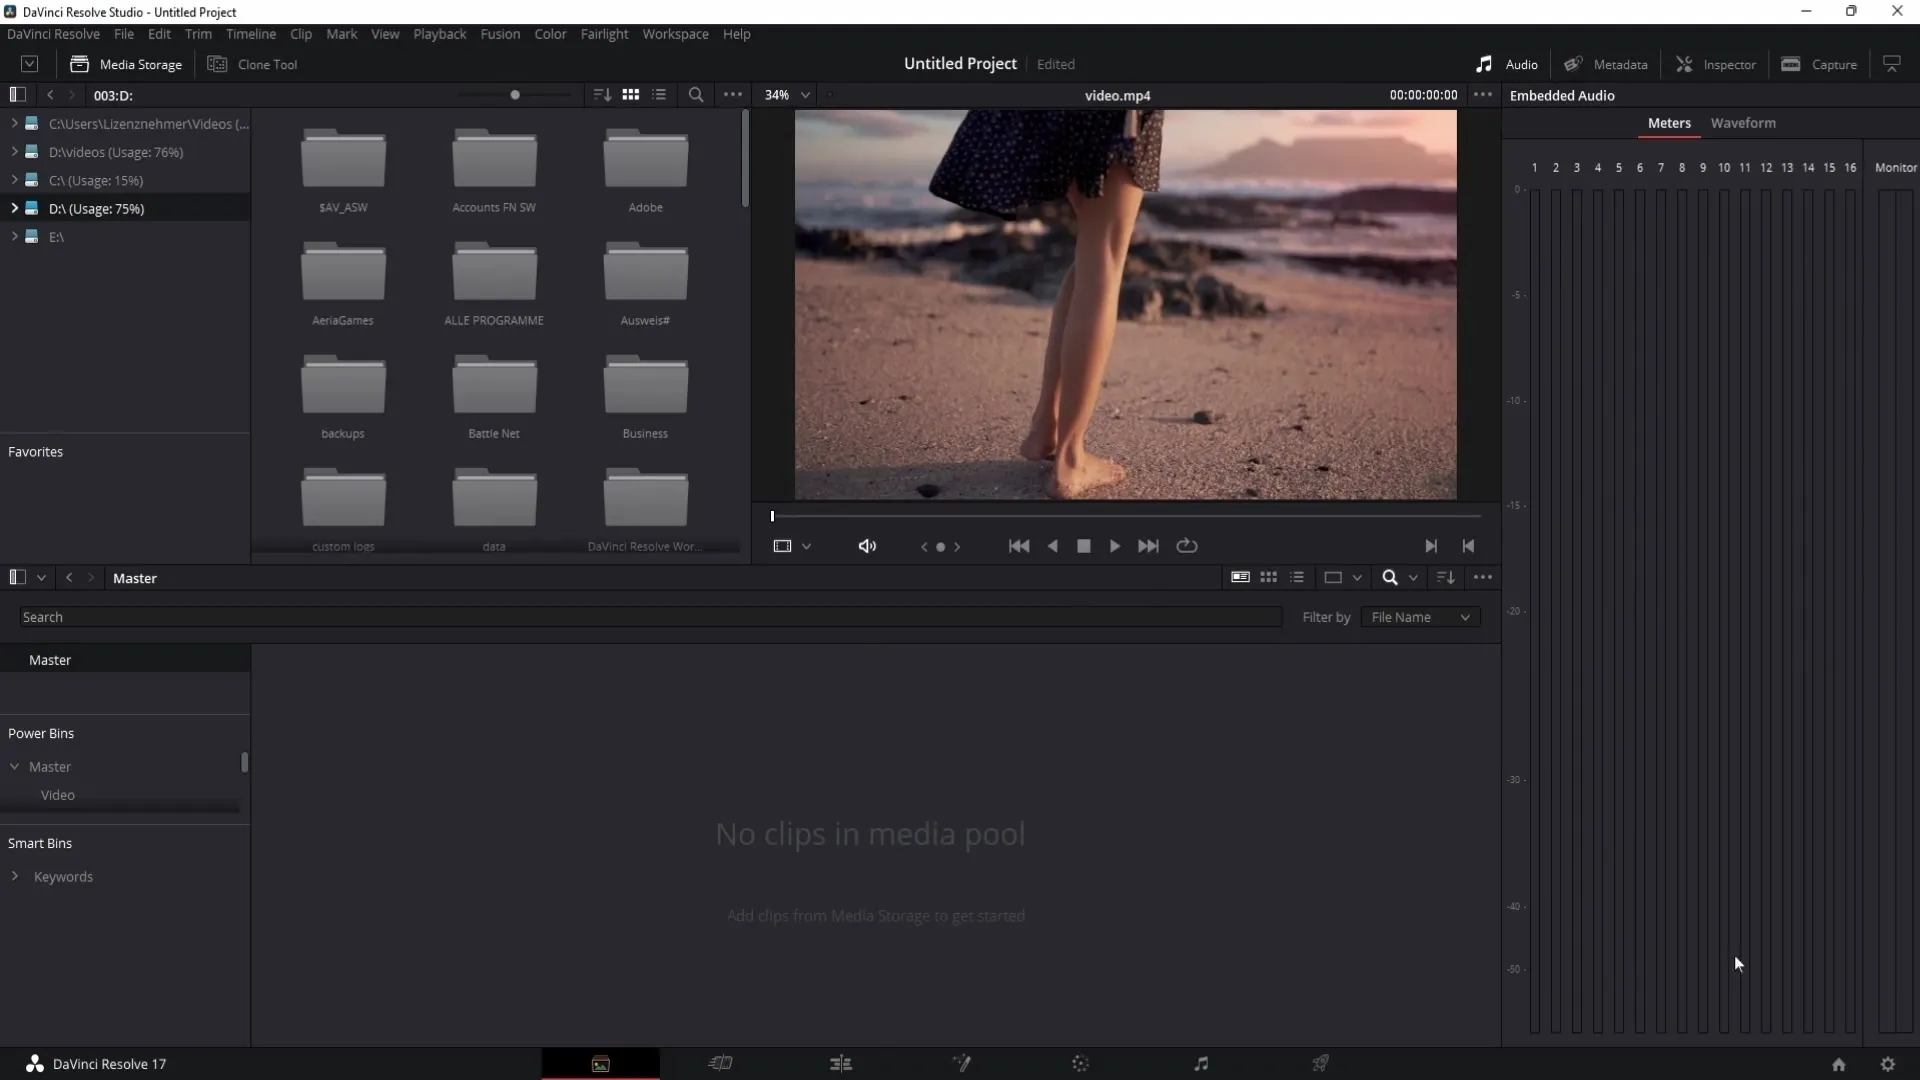Viewport: 1920px width, 1080px height.
Task: Switch to Meters tab in embedded audio
Action: tap(1668, 123)
